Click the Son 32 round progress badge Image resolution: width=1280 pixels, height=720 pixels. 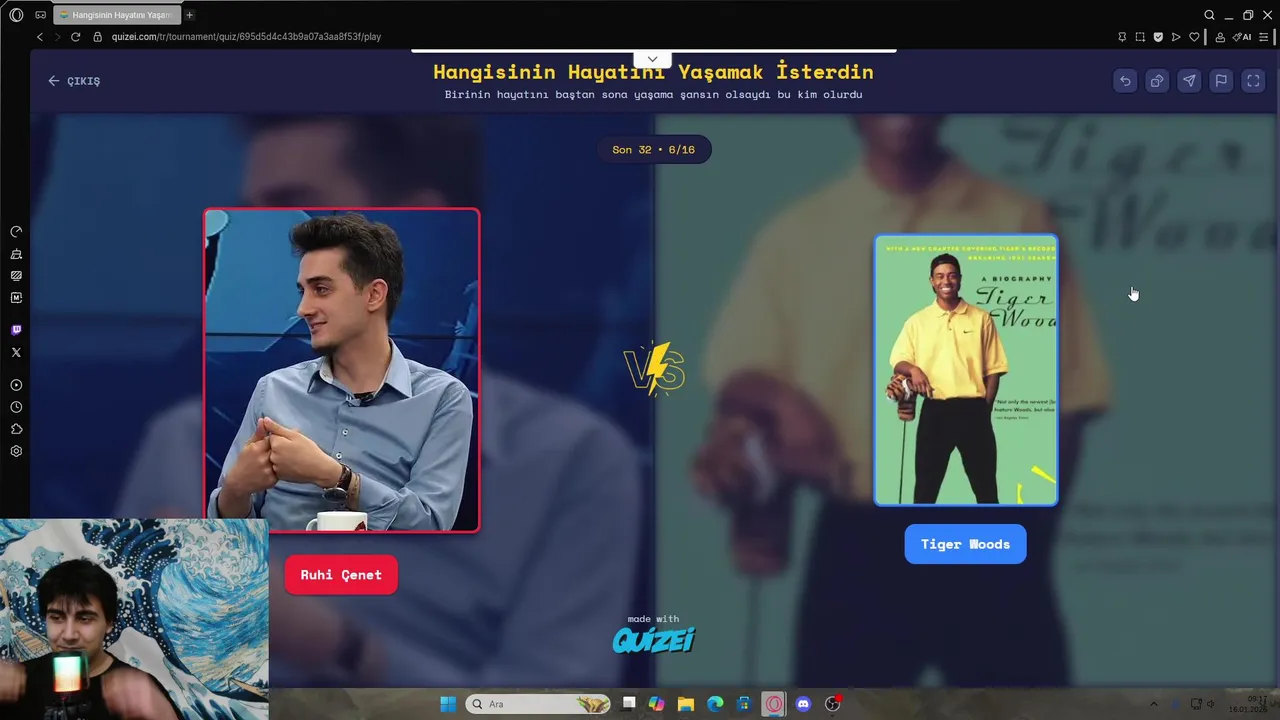tap(654, 149)
